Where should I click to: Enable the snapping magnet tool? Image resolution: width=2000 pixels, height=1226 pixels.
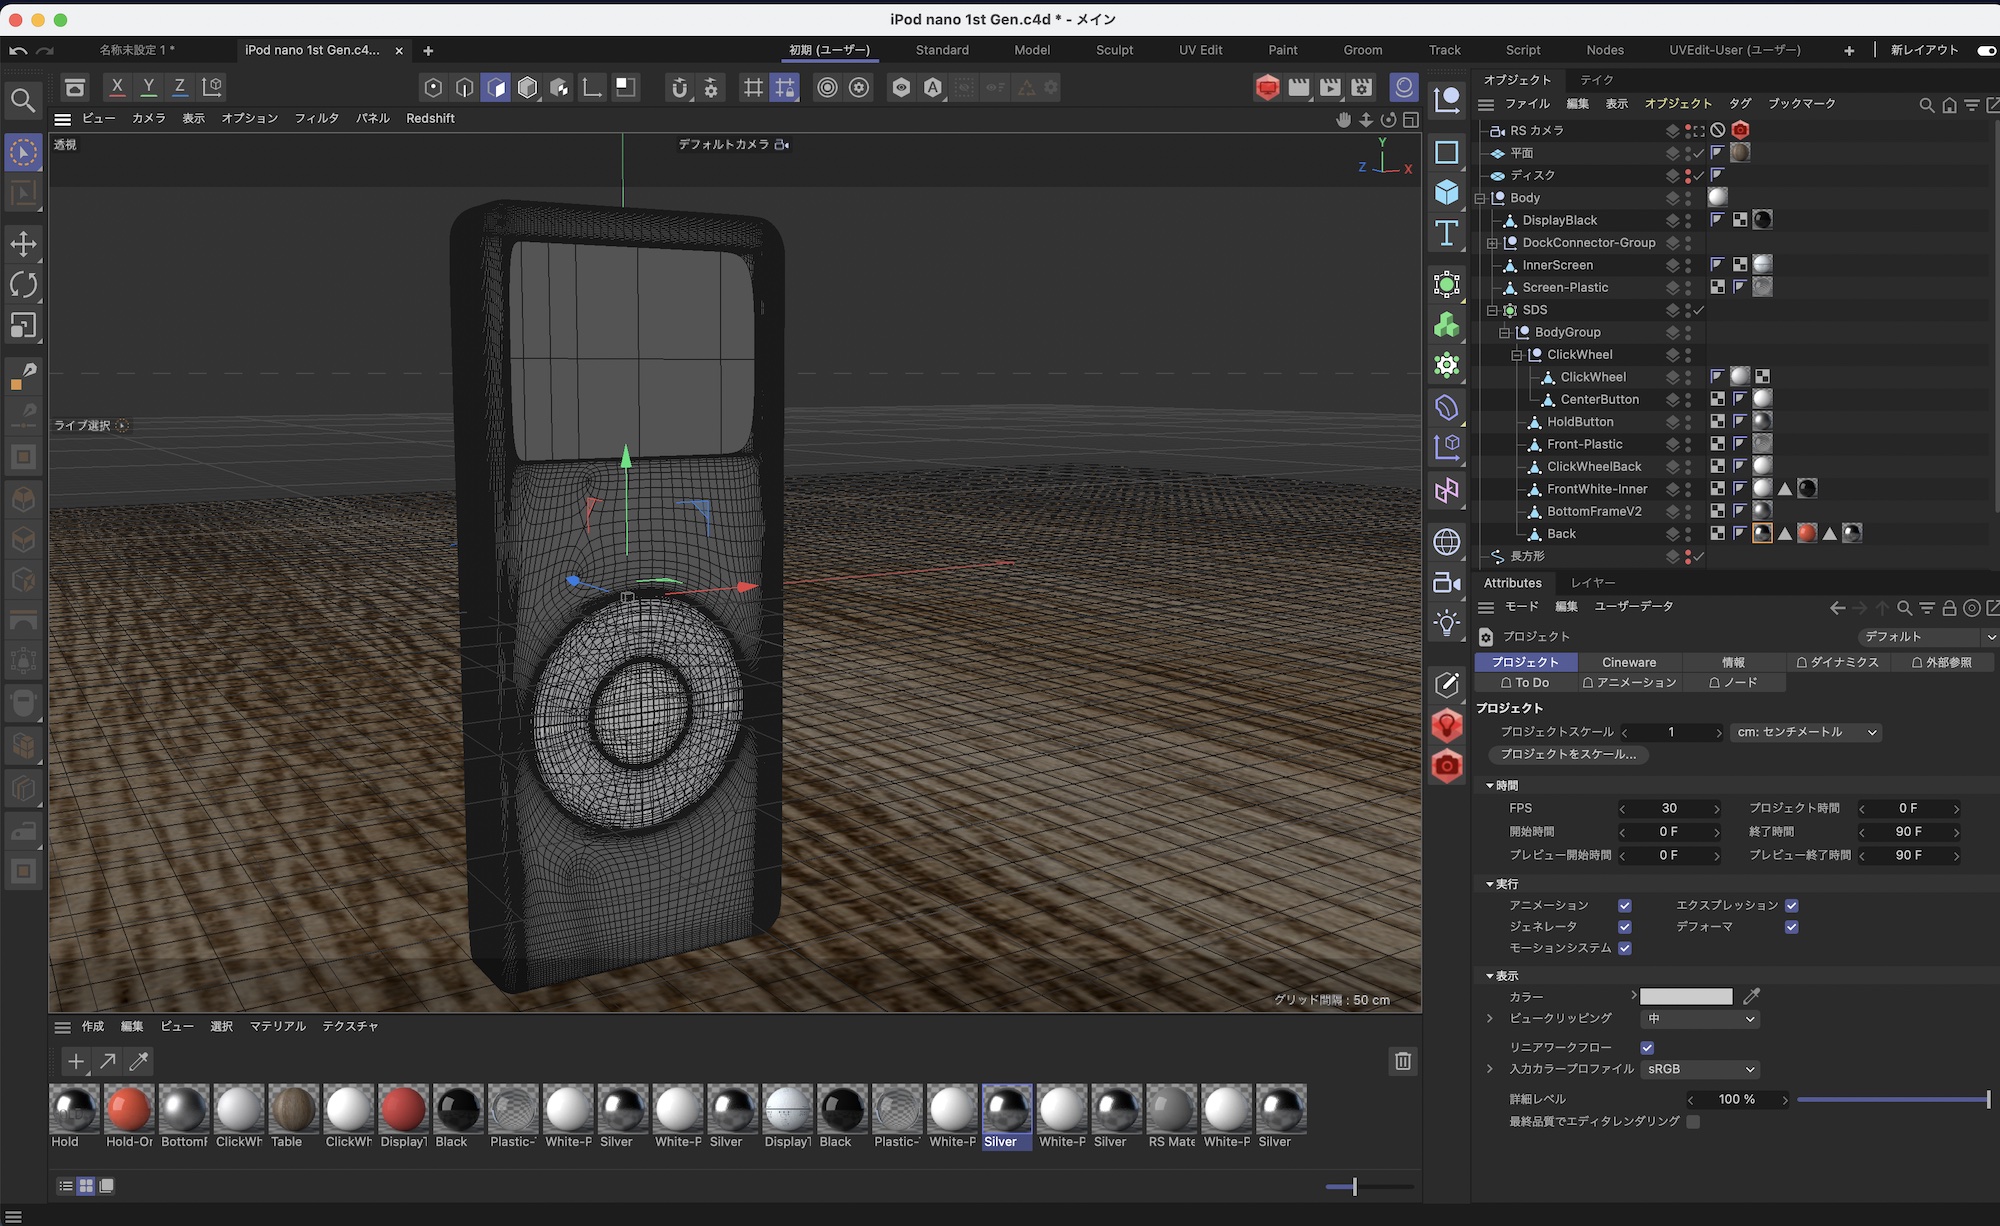click(x=680, y=87)
